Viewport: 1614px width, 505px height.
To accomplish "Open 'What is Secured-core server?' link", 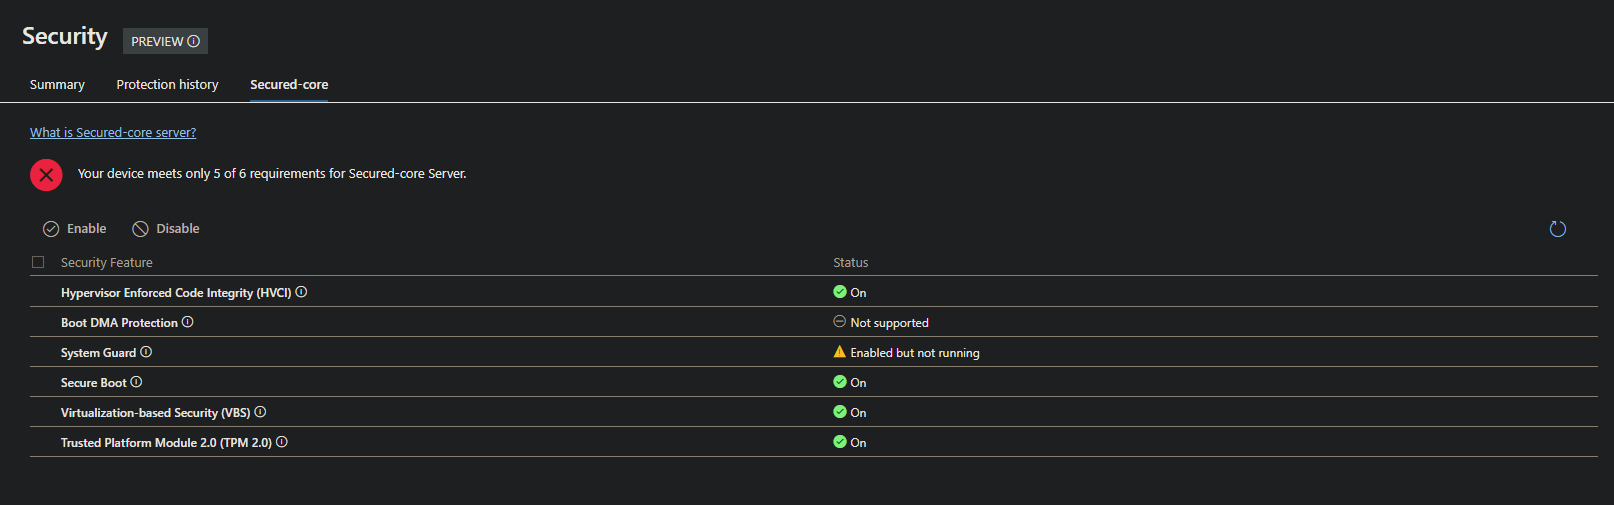I will [113, 132].
